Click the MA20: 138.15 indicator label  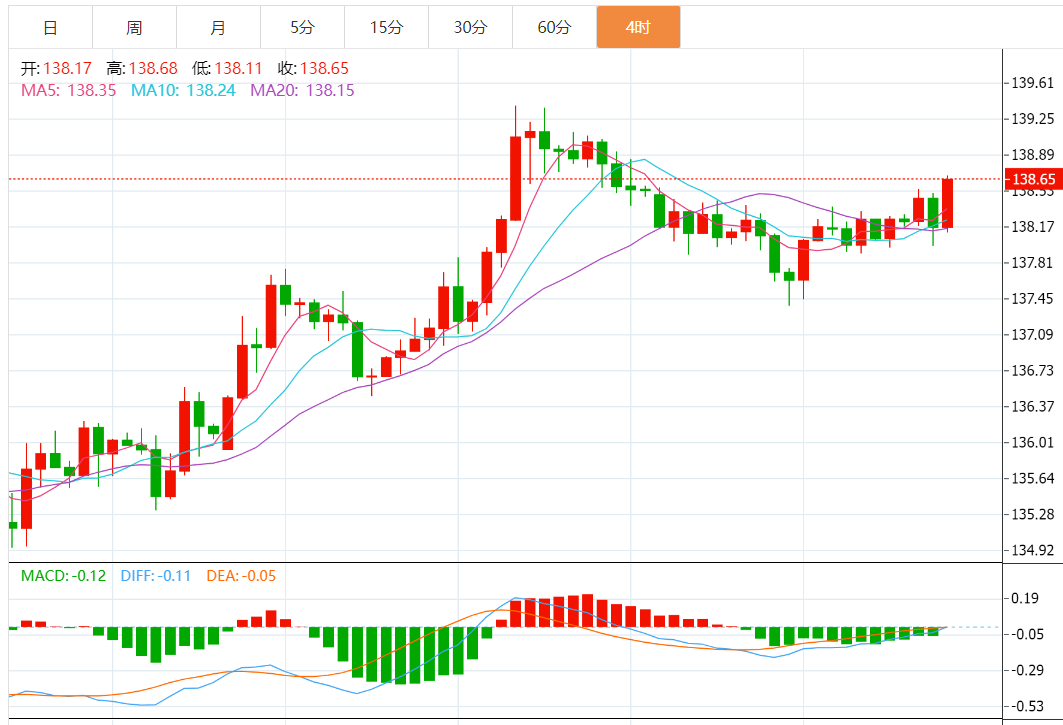[x=302, y=90]
